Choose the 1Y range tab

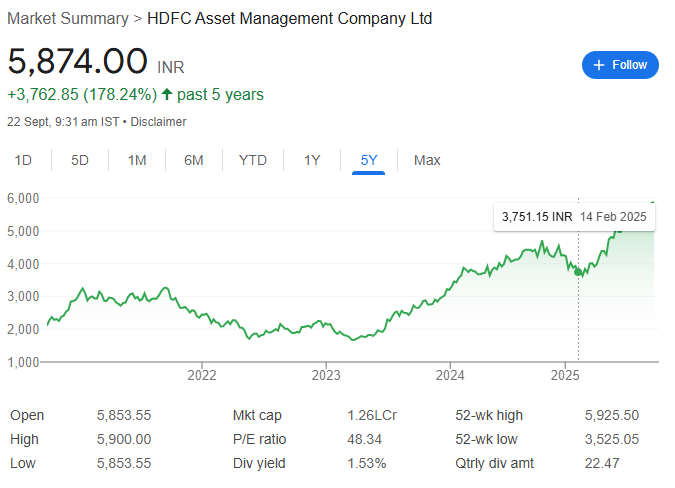(312, 161)
